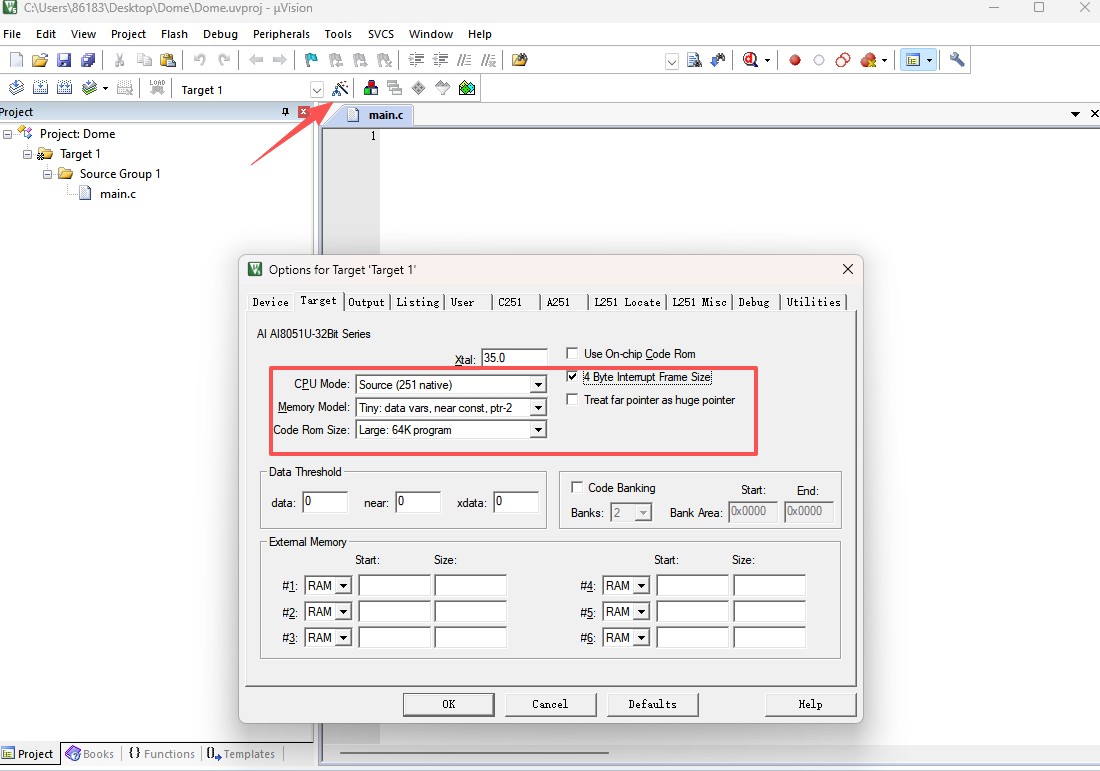Expand the Memory Model combo box

(538, 408)
